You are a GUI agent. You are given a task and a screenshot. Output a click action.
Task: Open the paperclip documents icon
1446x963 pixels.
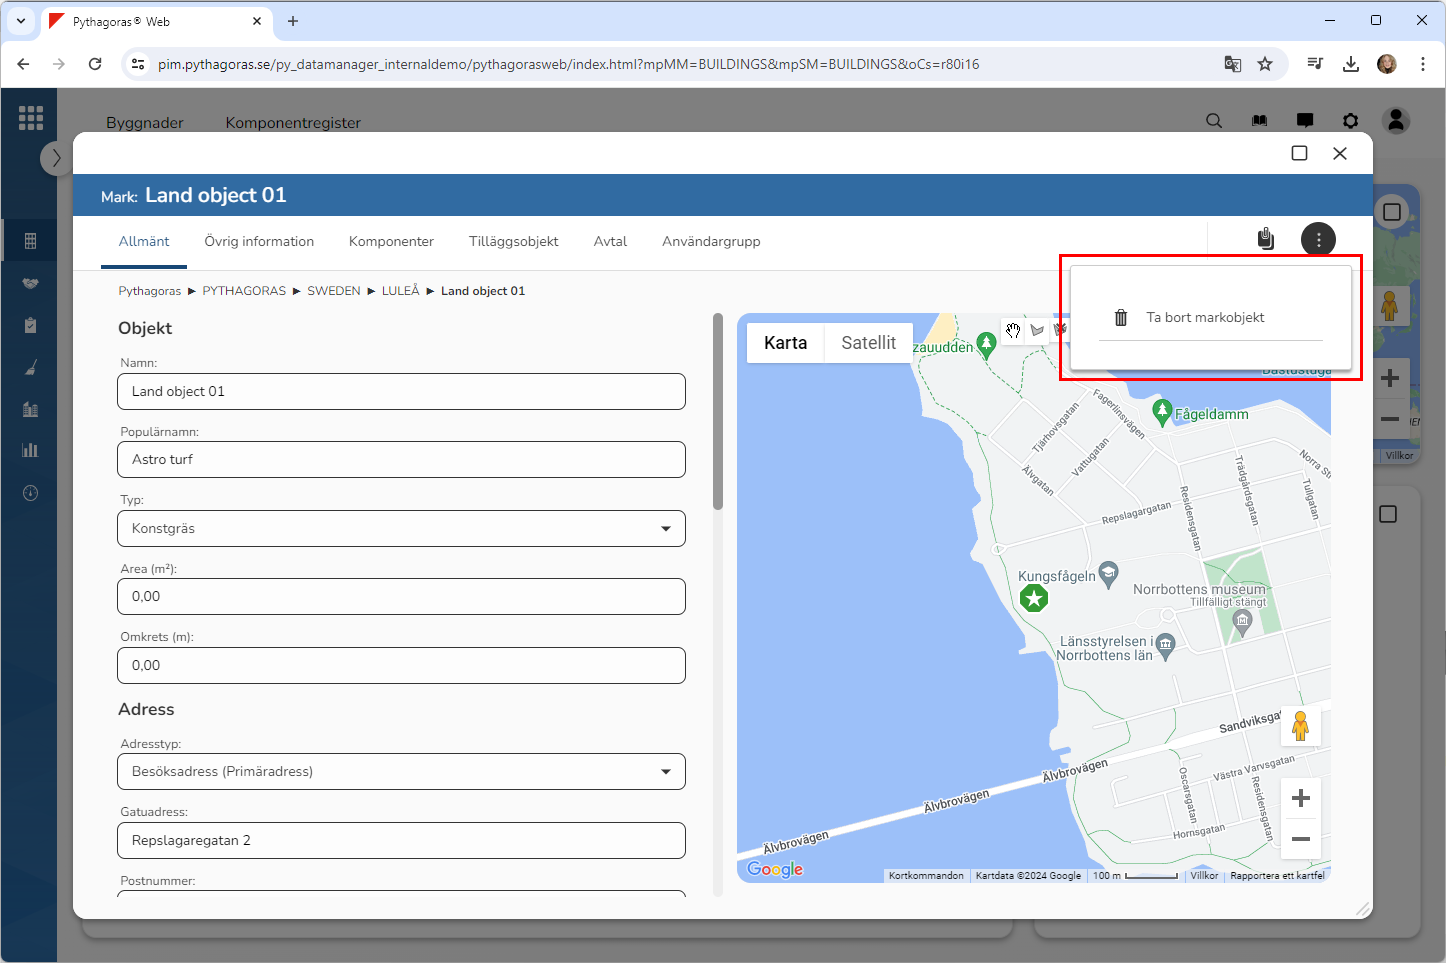pos(1265,239)
